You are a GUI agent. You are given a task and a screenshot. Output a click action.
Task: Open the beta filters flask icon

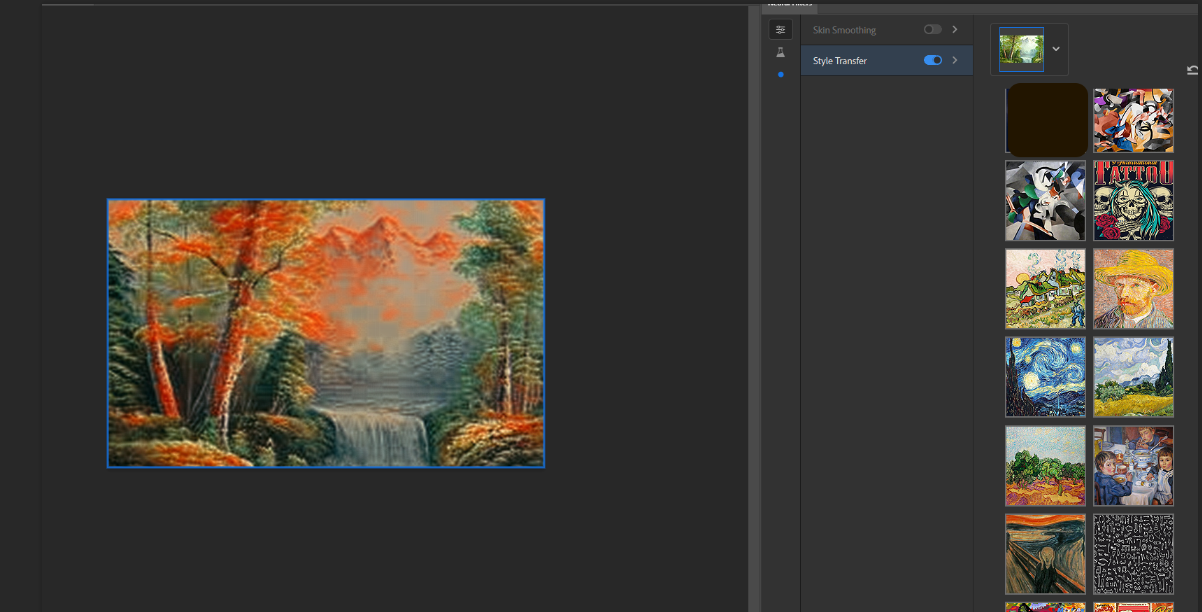(781, 52)
